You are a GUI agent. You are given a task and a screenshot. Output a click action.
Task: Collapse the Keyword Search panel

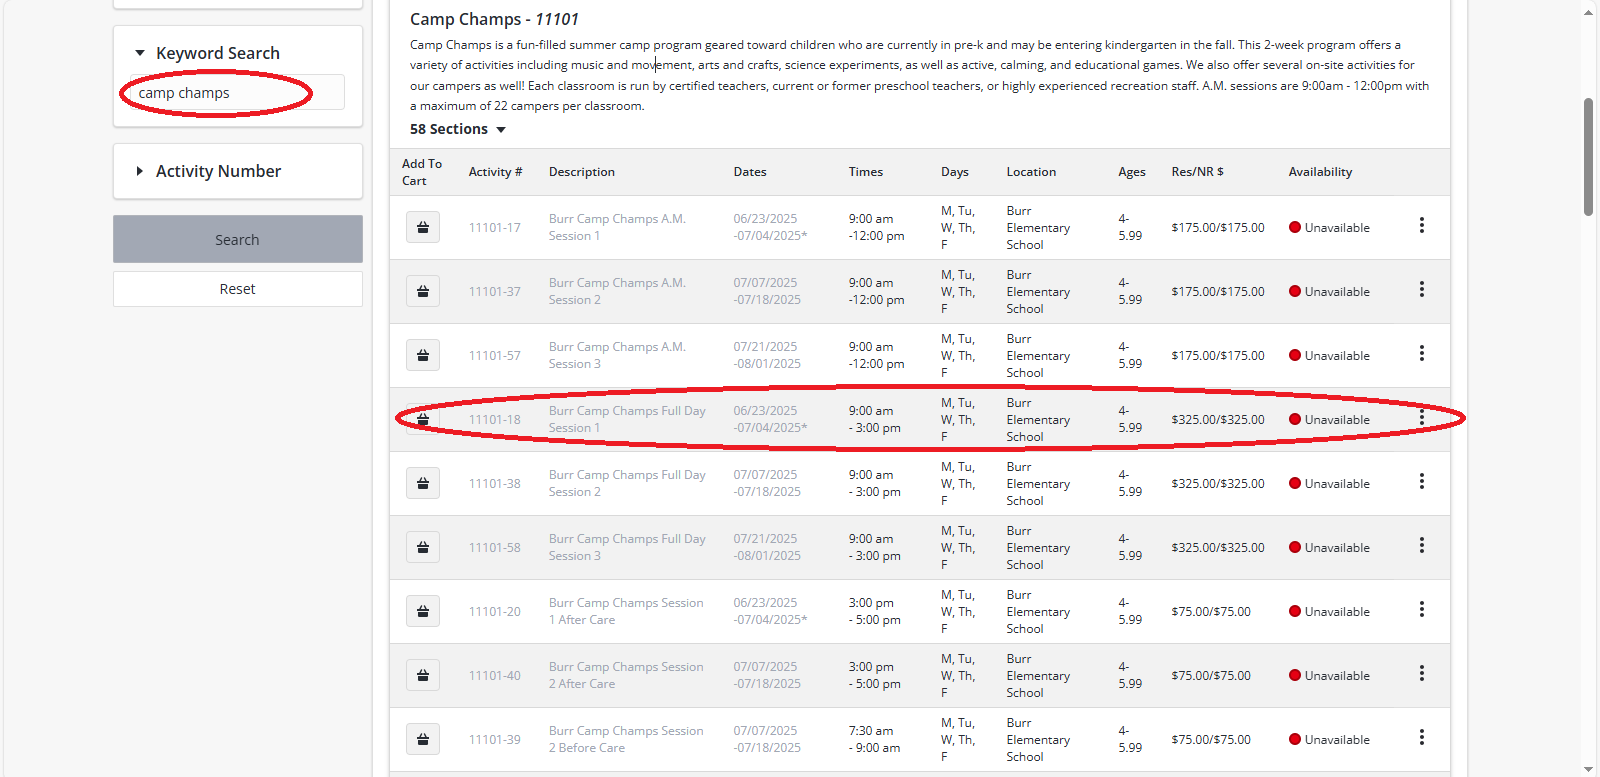[140, 53]
